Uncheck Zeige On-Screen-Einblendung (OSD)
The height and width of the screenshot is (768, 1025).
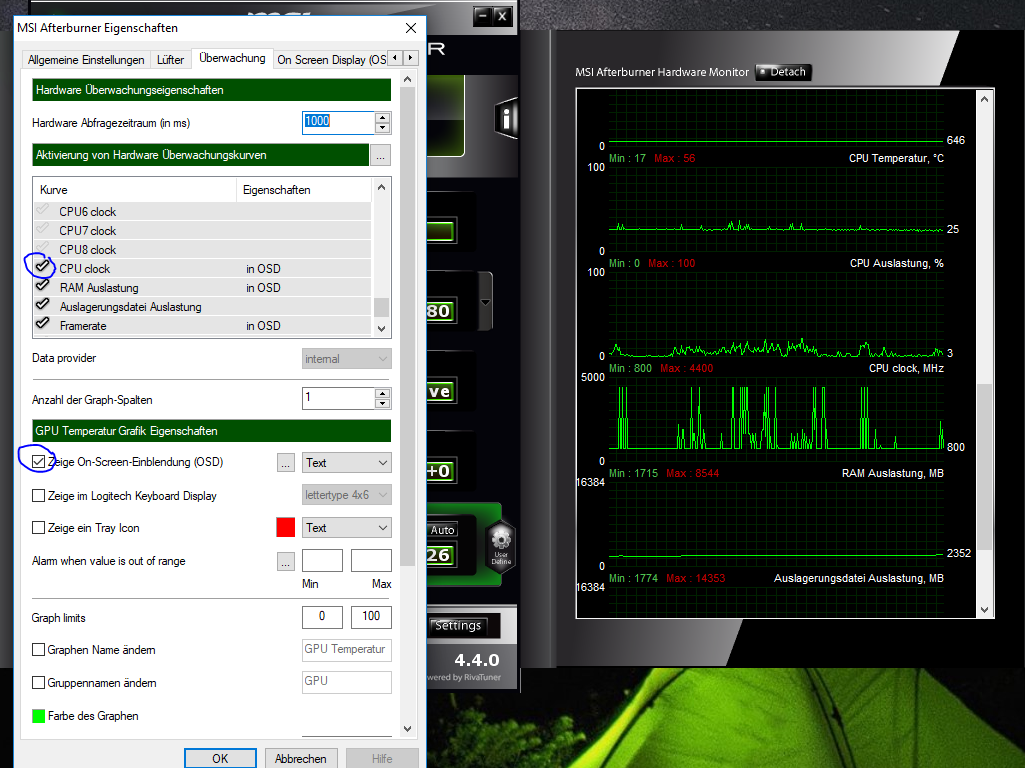point(39,462)
